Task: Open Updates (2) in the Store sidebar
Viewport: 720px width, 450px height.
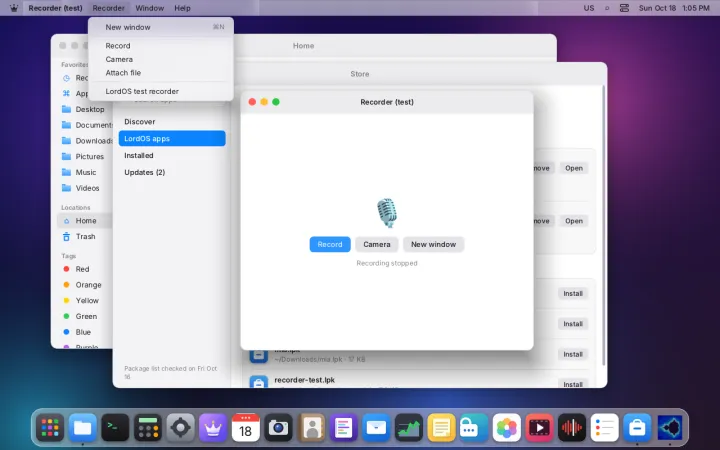Action: pyautogui.click(x=172, y=172)
